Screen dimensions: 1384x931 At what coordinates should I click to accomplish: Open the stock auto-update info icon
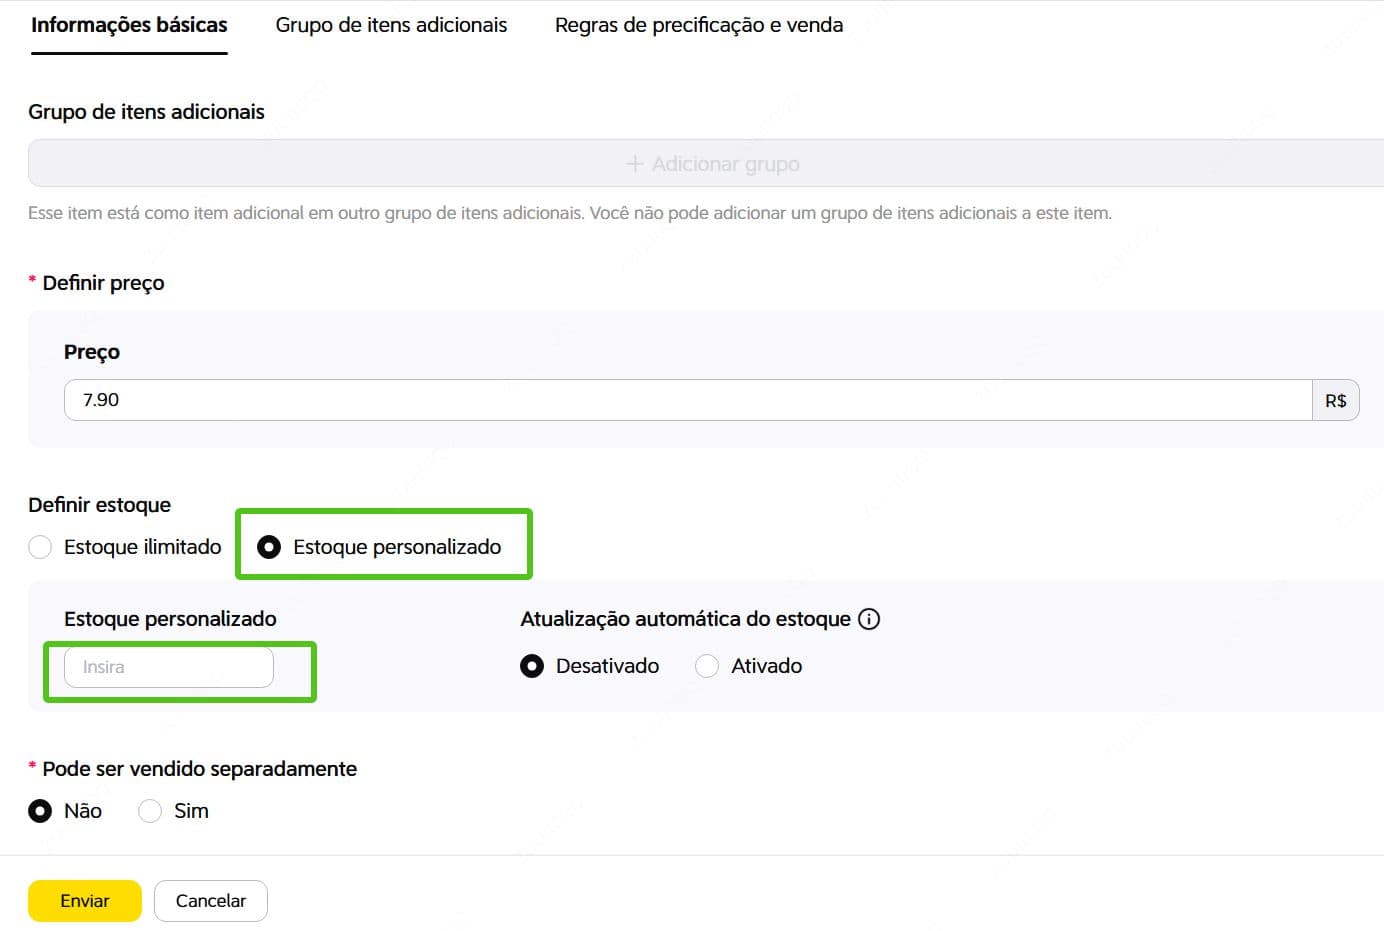pyautogui.click(x=869, y=619)
